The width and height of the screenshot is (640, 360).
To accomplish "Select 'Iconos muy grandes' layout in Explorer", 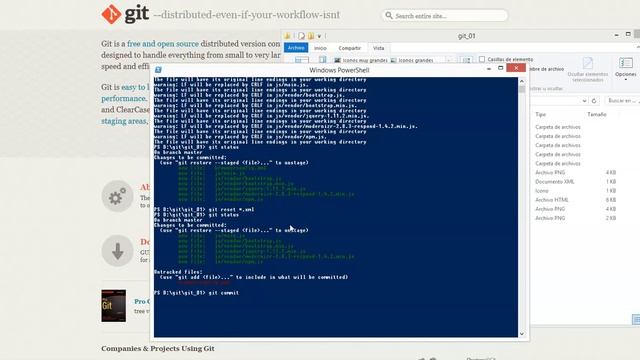I will click(361, 60).
